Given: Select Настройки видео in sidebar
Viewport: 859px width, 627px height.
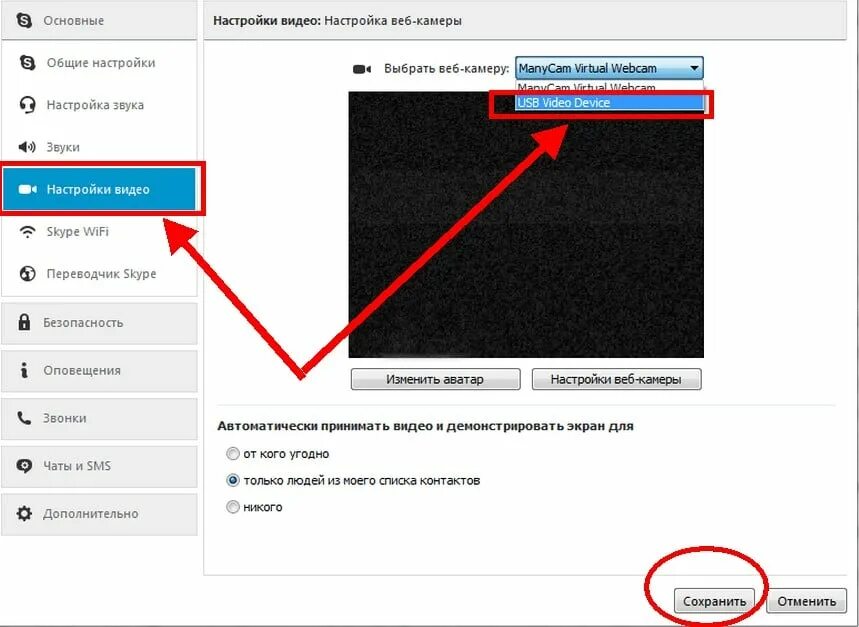Looking at the screenshot, I should click(x=100, y=189).
